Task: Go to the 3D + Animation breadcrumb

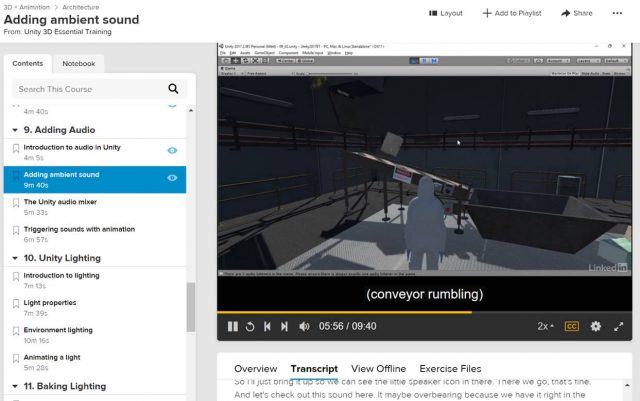Action: (26, 7)
